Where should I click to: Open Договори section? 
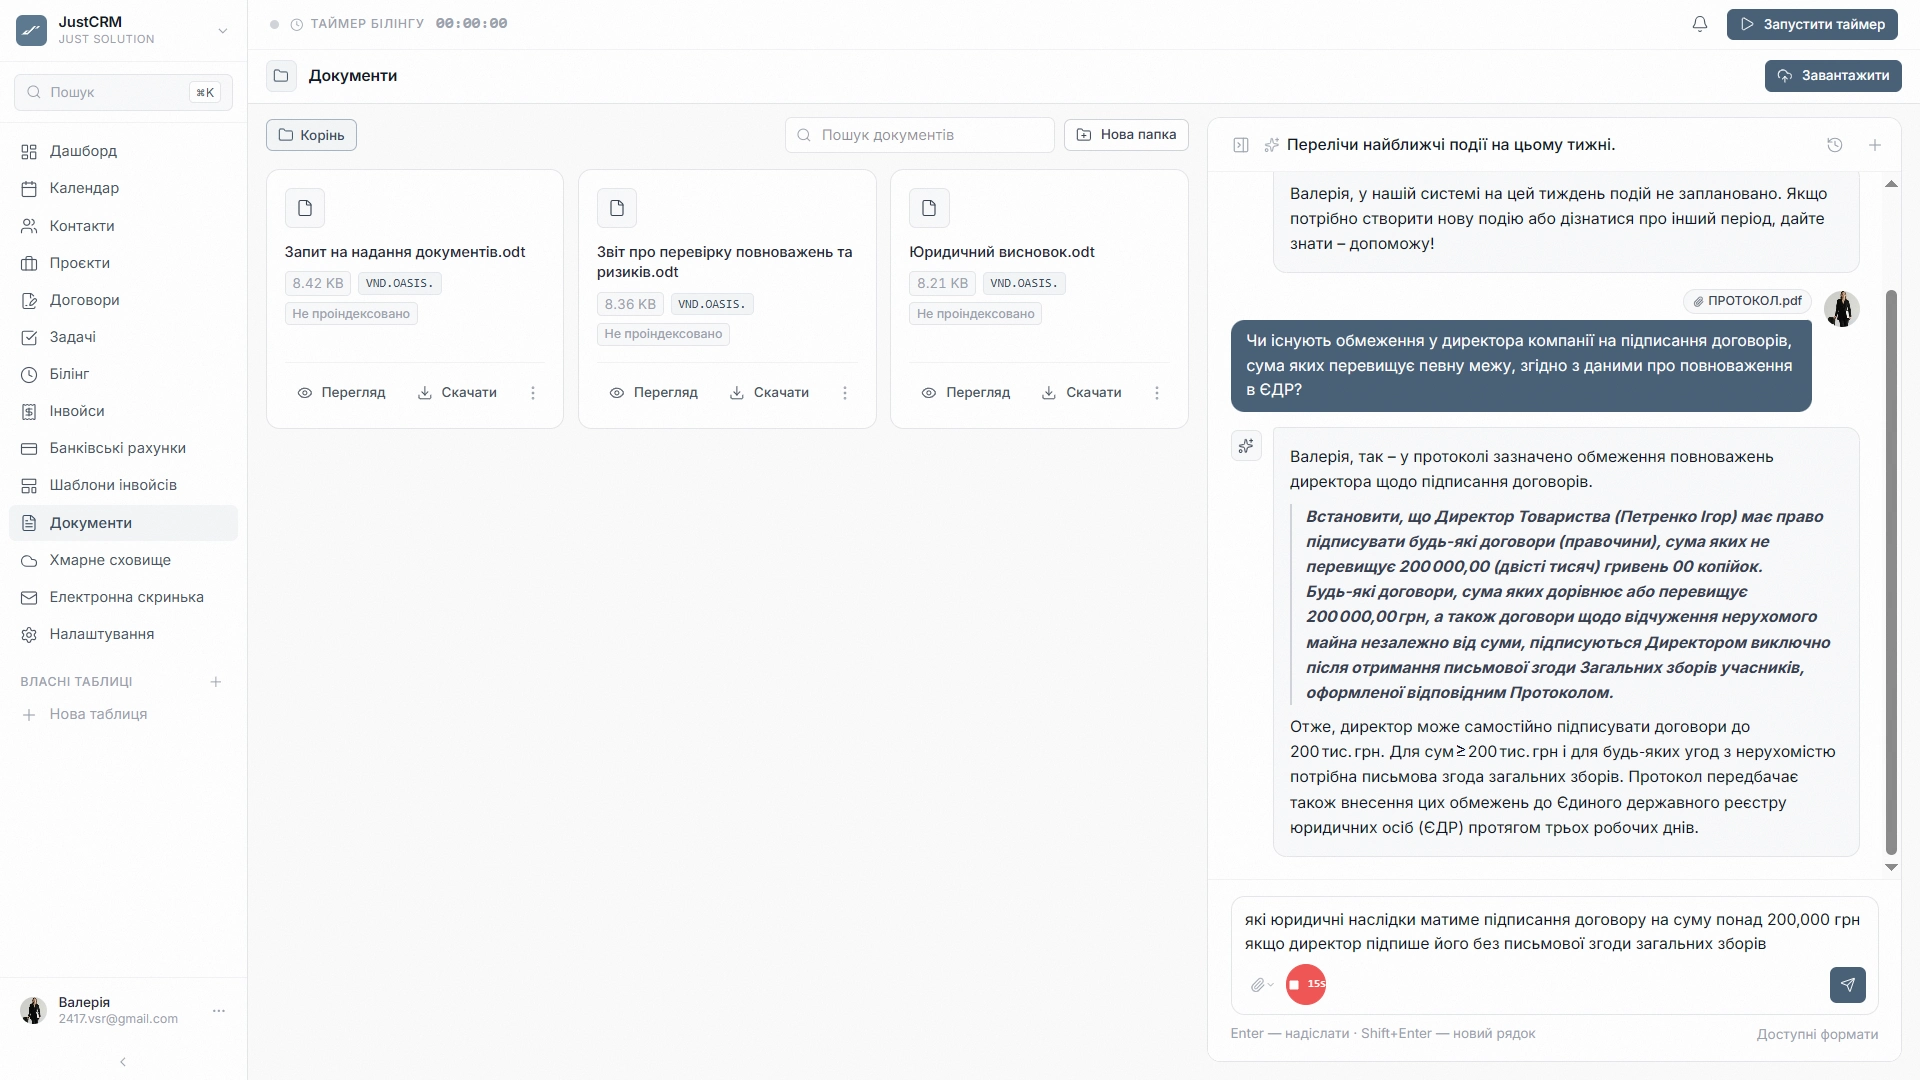pyautogui.click(x=123, y=300)
